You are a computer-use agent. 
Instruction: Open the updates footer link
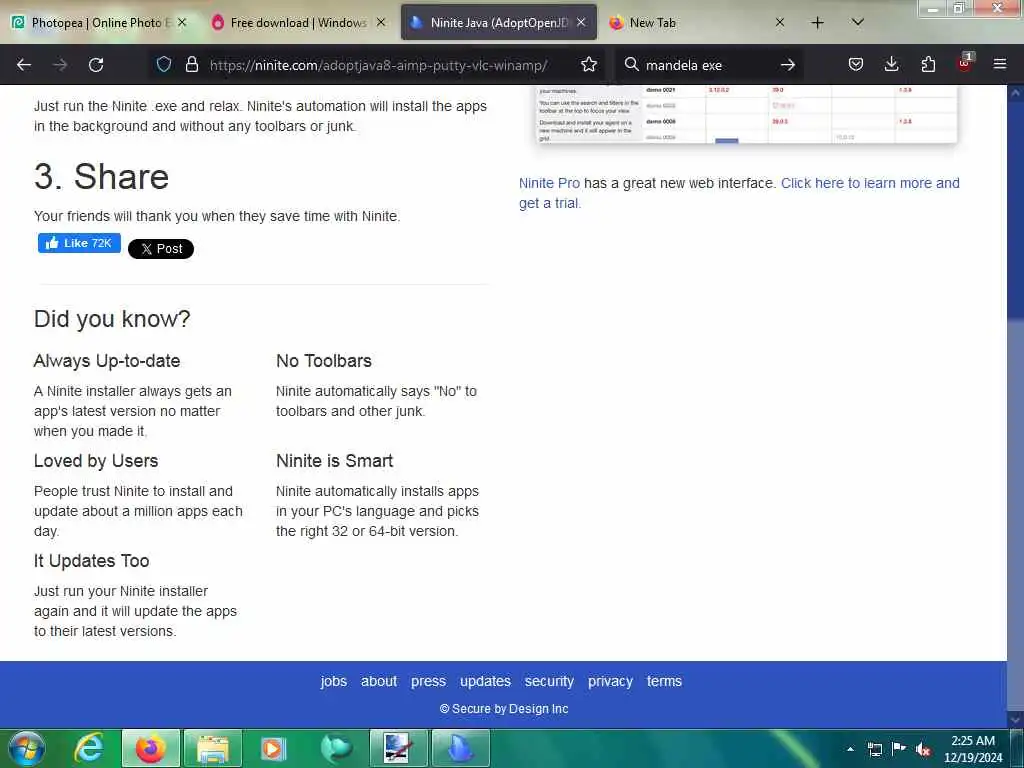485,681
